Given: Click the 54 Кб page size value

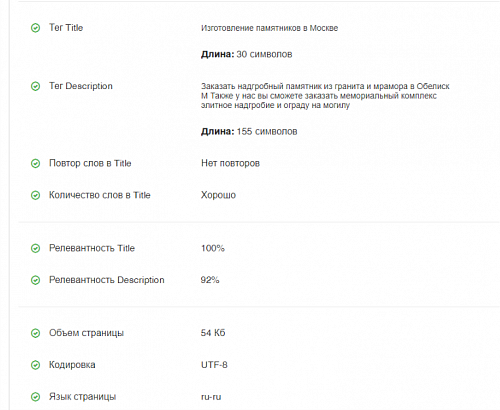Looking at the screenshot, I should click(213, 333).
